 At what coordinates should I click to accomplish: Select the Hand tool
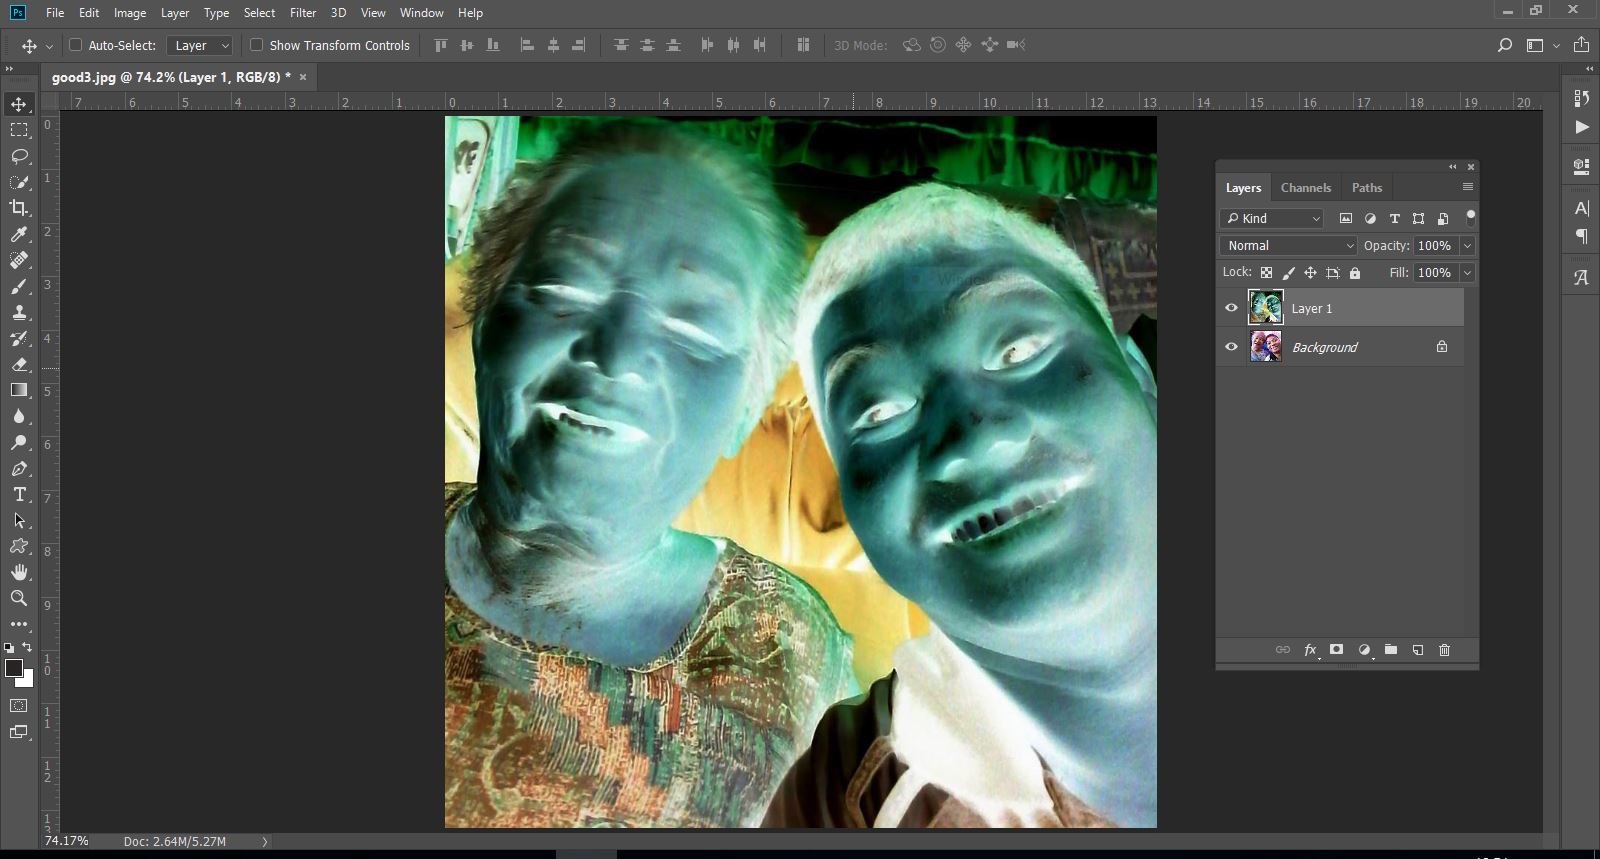click(x=19, y=572)
